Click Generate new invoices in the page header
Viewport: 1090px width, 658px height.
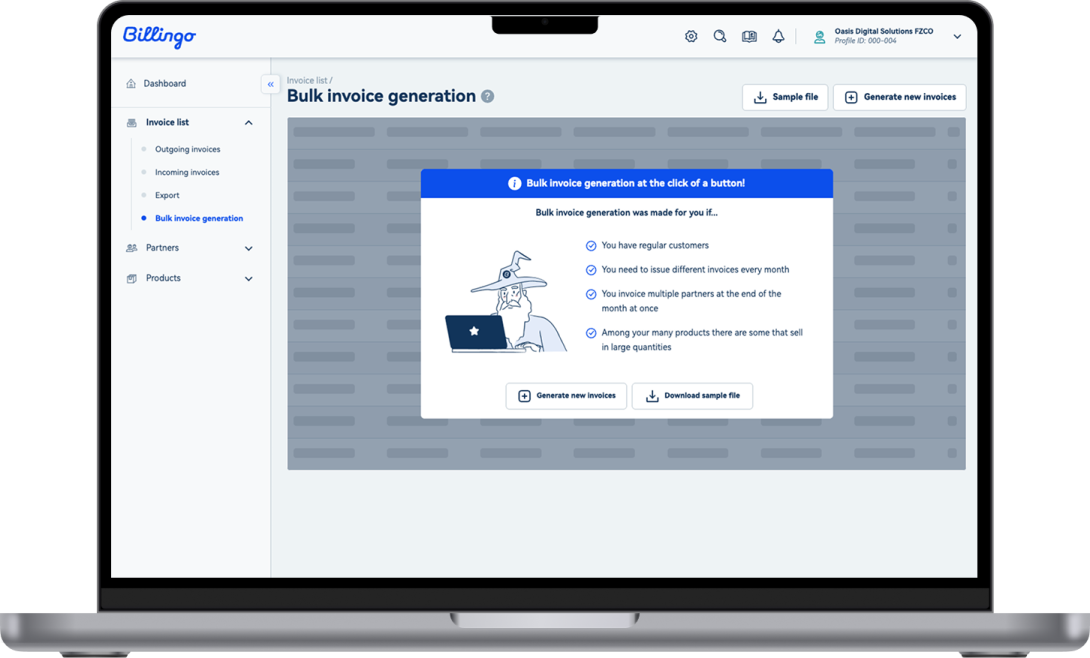[900, 97]
